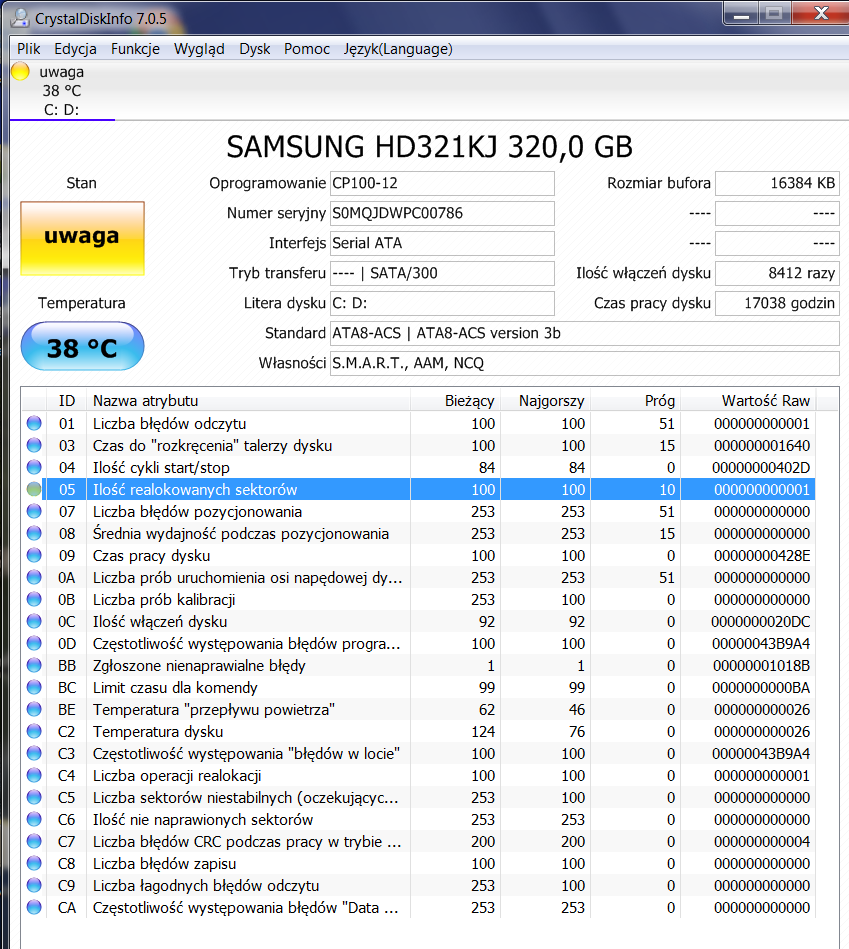Open the Pomoc menu
This screenshot has height=949, width=849.
(307, 49)
